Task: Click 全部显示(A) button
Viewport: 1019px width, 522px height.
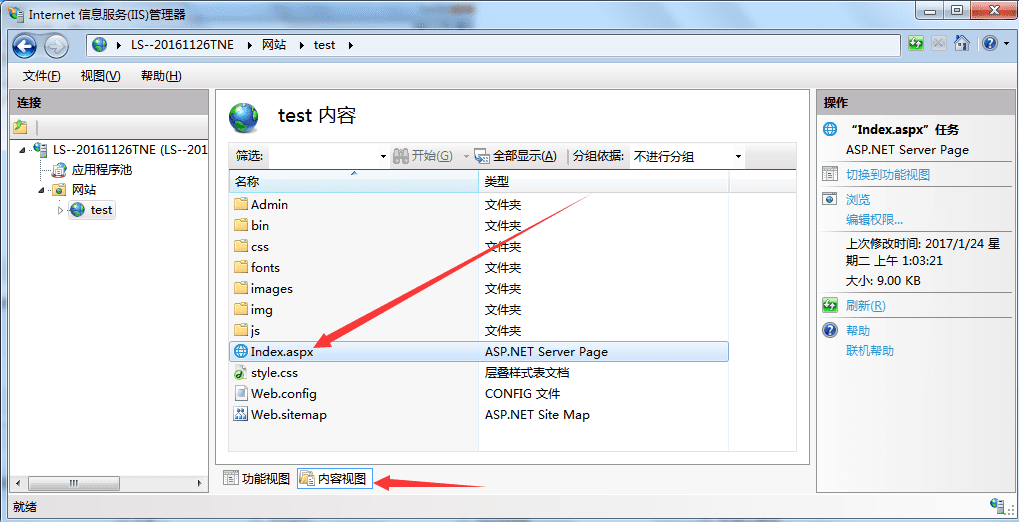Action: [x=516, y=156]
